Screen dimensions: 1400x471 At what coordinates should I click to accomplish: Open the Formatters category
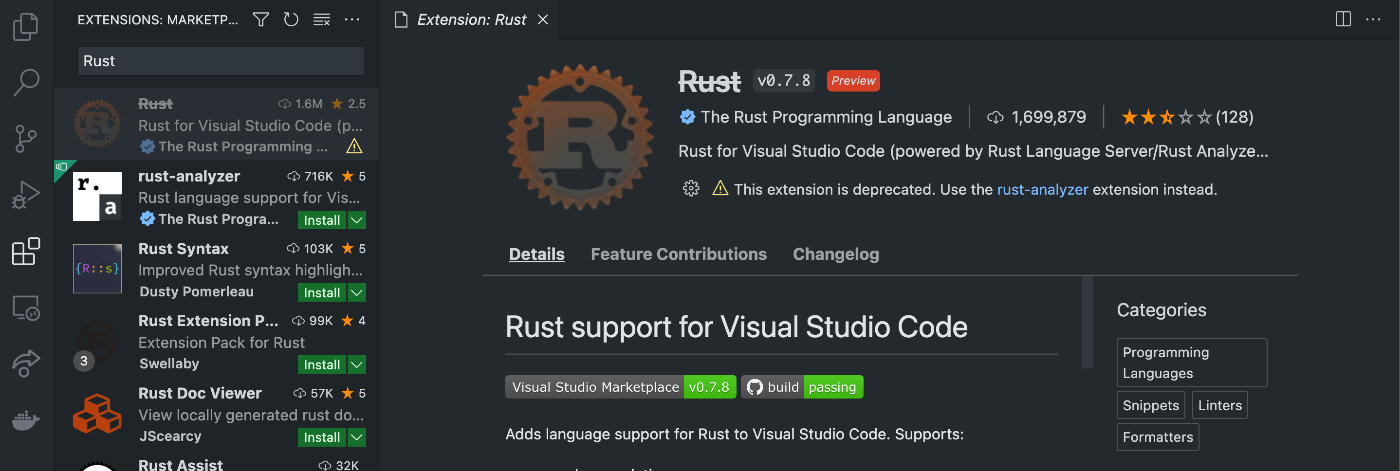(1158, 437)
